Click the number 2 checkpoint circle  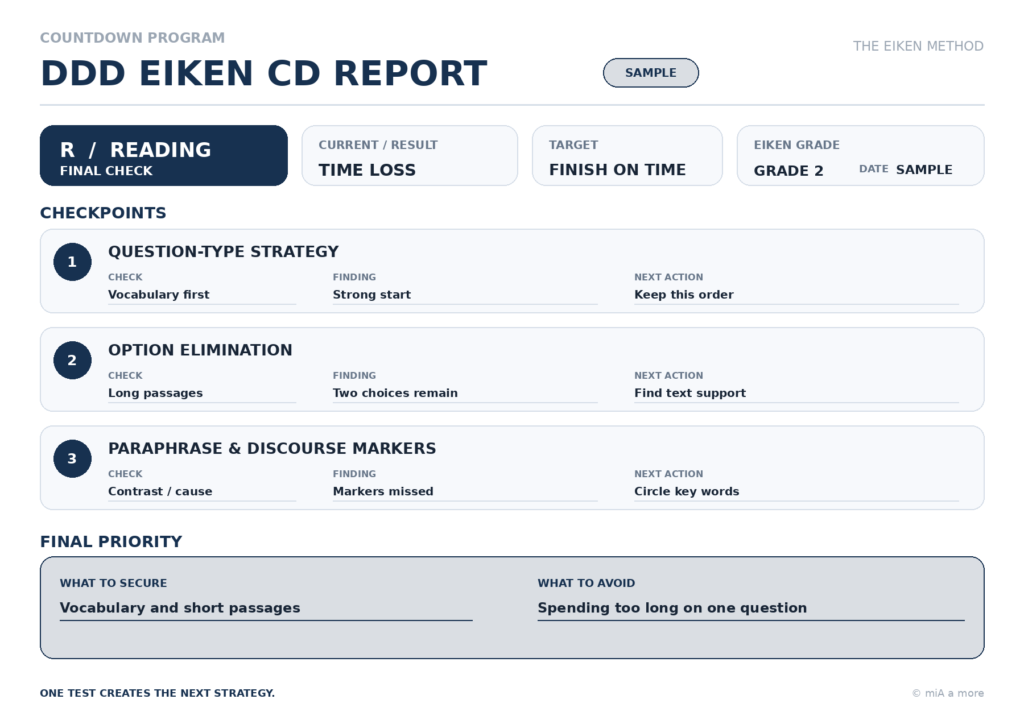pos(72,360)
